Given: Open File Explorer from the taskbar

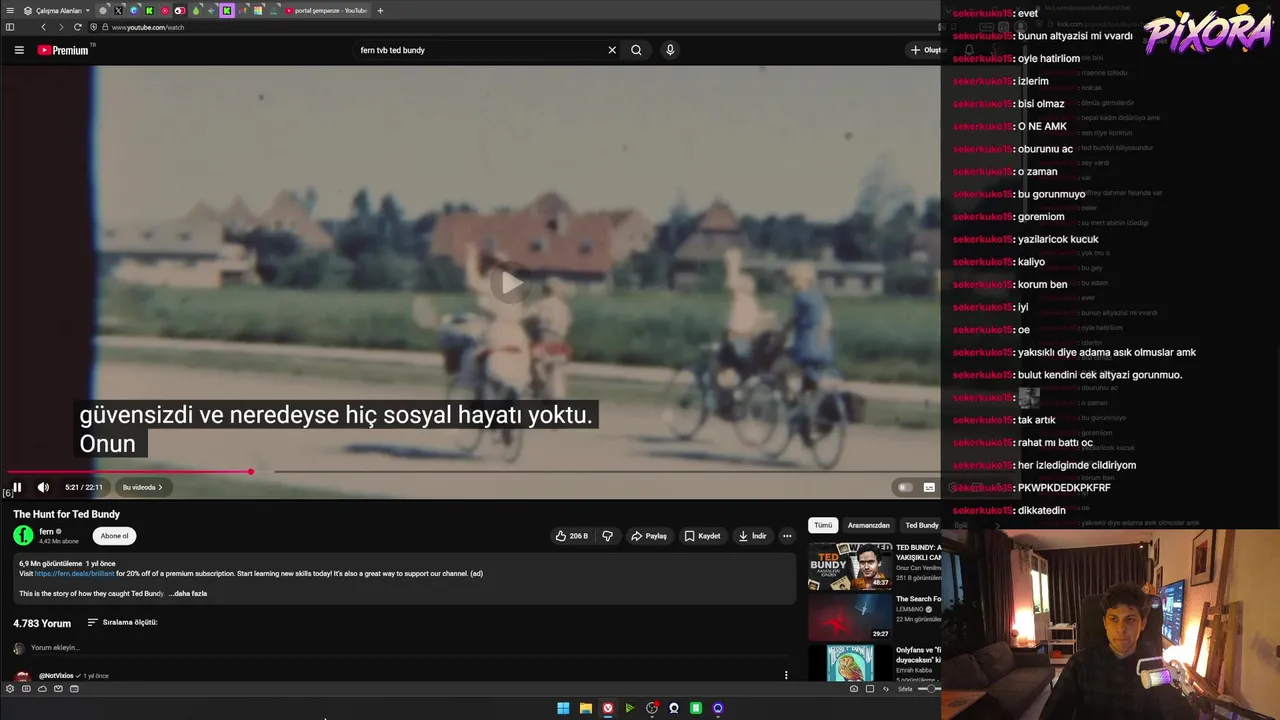Looking at the screenshot, I should point(586,708).
